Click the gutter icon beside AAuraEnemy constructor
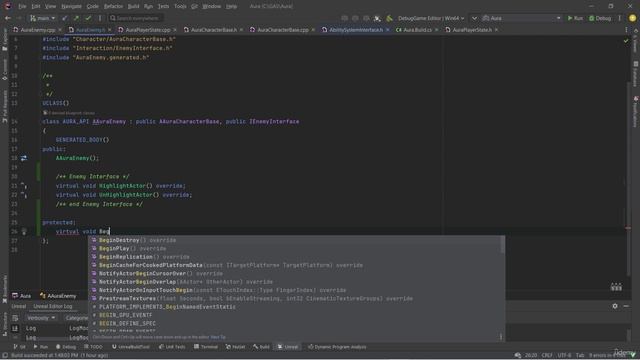This screenshot has height=360, width=640. point(24,158)
